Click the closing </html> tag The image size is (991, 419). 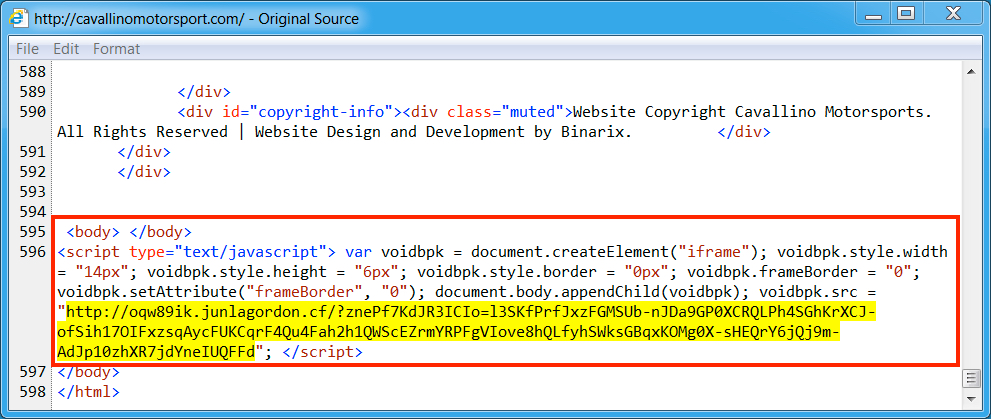pyautogui.click(x=88, y=392)
